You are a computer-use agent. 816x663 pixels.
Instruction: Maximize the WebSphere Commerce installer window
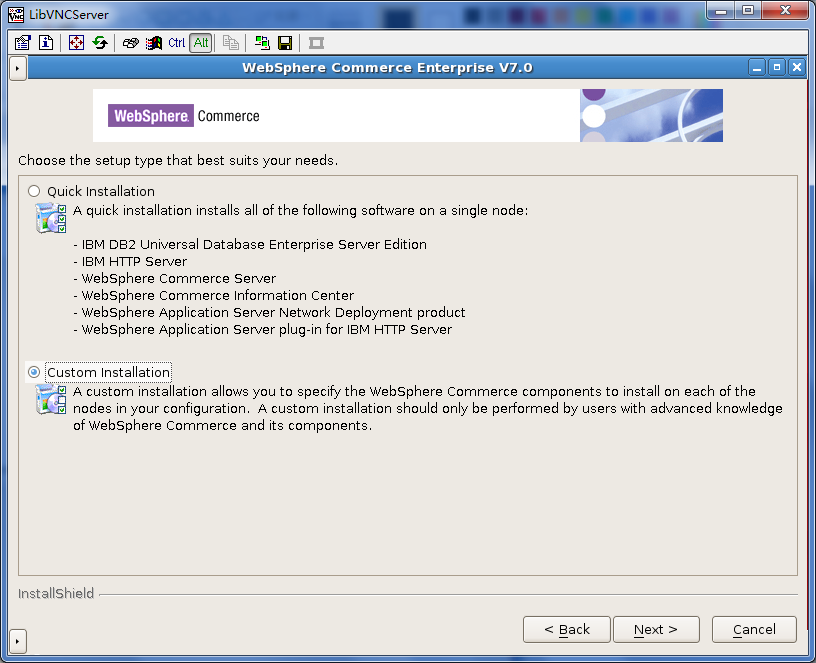point(777,68)
